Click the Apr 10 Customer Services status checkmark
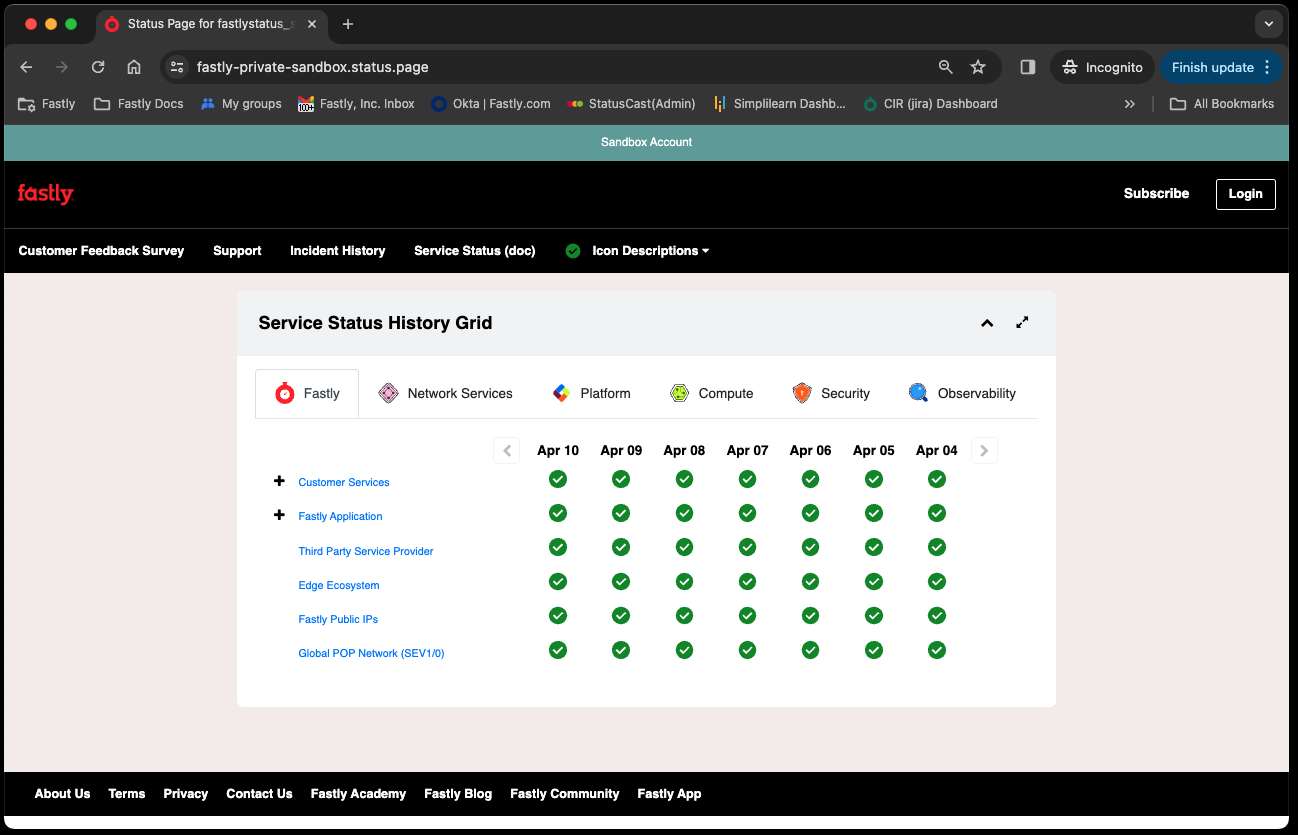The image size is (1298, 835). [558, 479]
